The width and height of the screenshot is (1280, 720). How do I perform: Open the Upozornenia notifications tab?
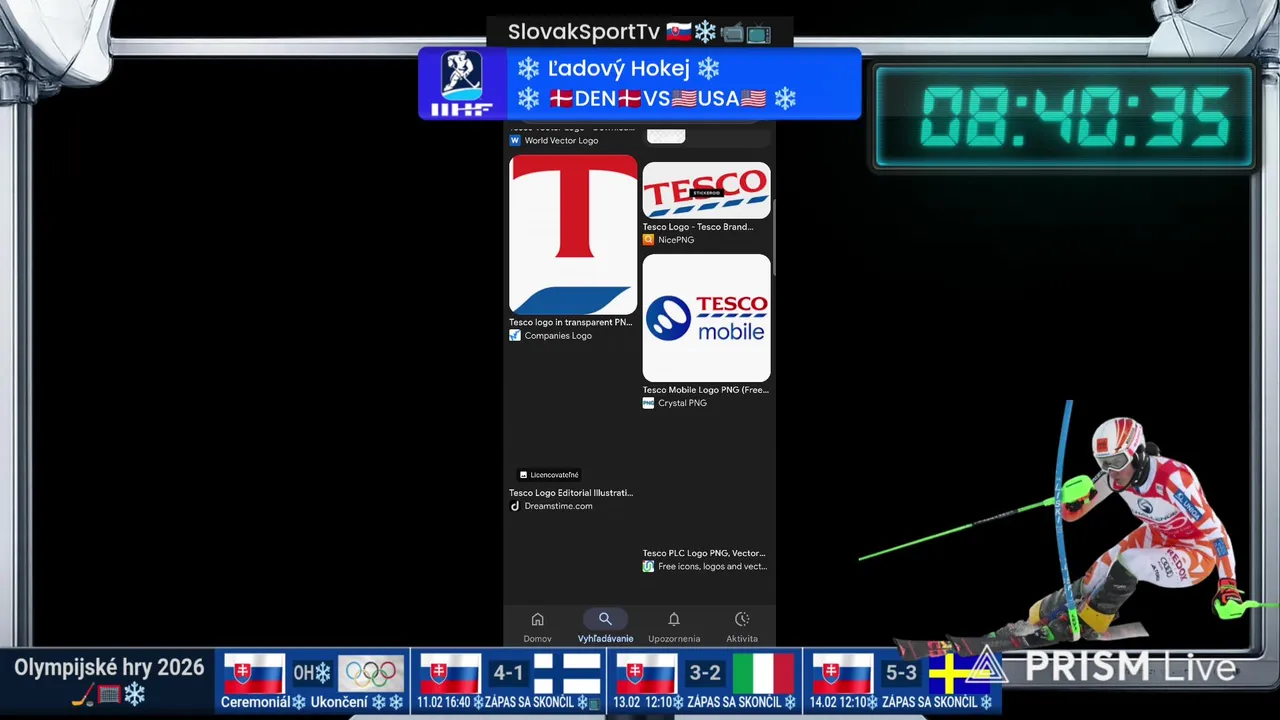click(x=674, y=628)
